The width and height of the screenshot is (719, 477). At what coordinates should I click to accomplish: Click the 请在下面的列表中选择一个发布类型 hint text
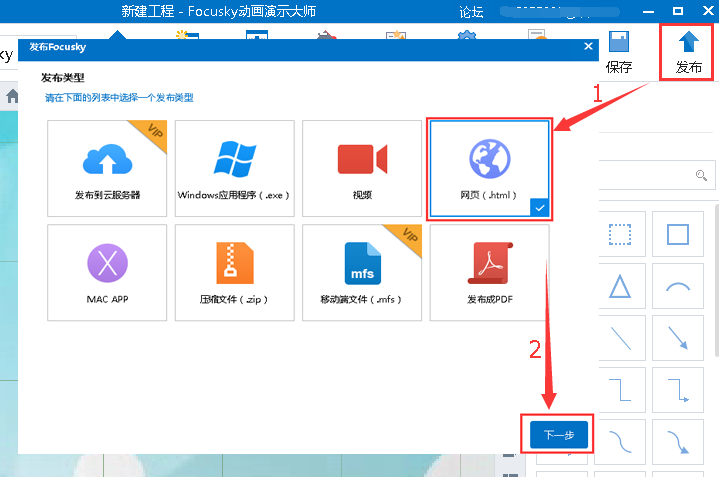119,98
